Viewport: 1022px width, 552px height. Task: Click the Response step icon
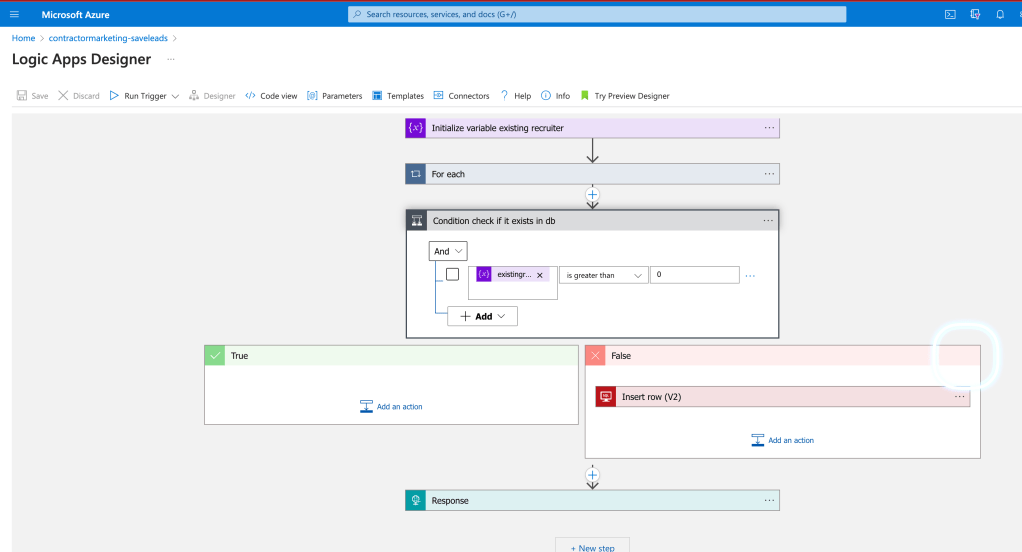click(x=416, y=501)
